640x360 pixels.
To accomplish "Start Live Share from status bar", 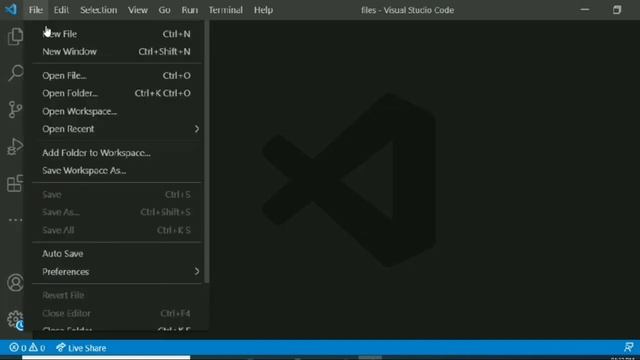I will (81, 348).
